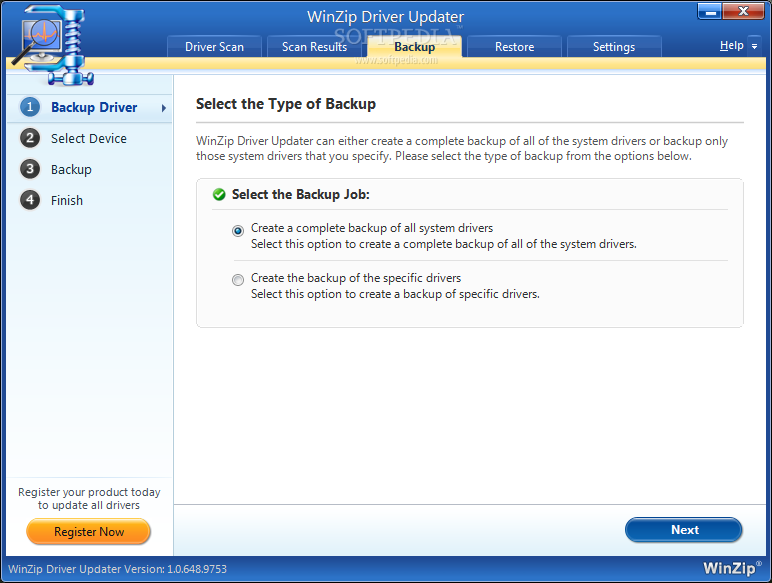Click the step 2 number badge

click(x=30, y=138)
